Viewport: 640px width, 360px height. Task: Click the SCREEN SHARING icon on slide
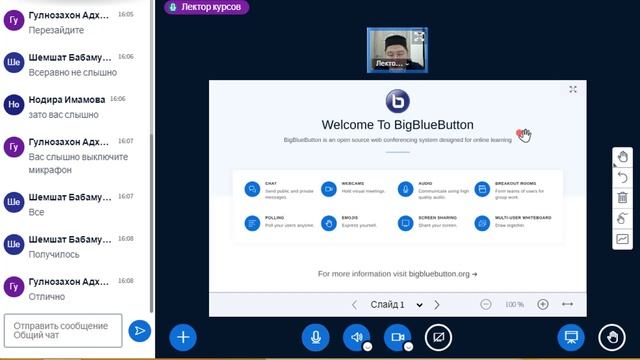[405, 223]
